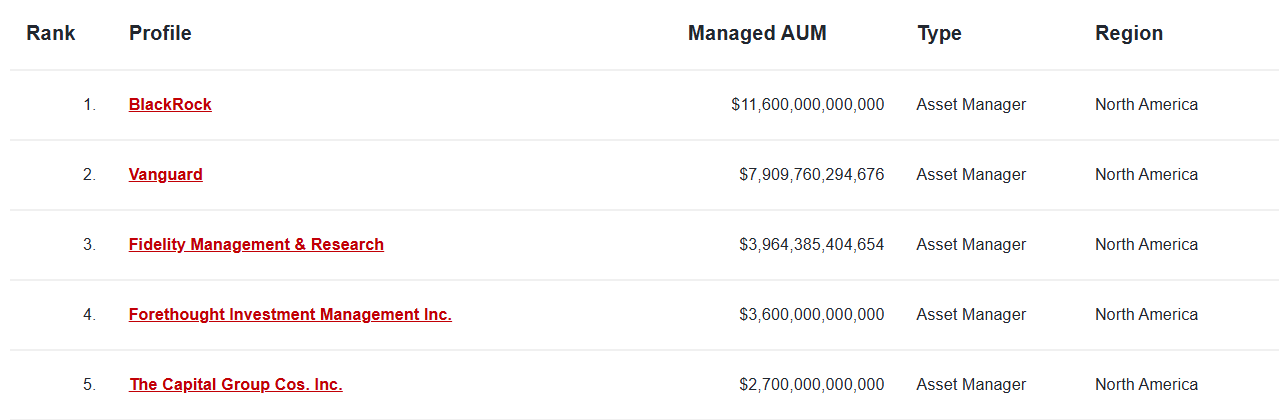Visit The Capital Group Cos. Inc. link

point(236,384)
